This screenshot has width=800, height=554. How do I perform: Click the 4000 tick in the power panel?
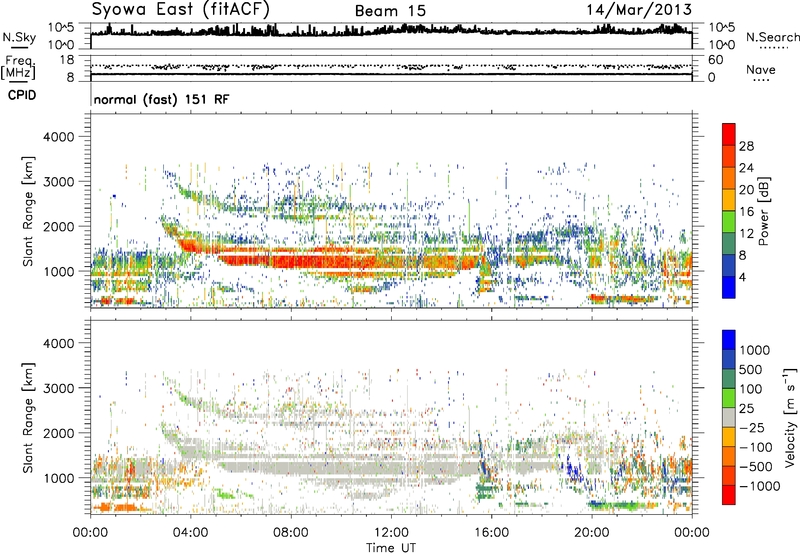tap(58, 137)
